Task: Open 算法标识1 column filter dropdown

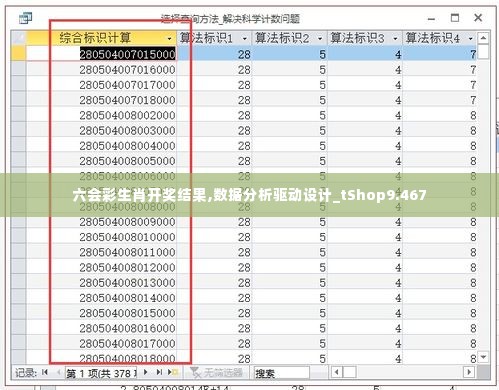Action: pyautogui.click(x=245, y=39)
